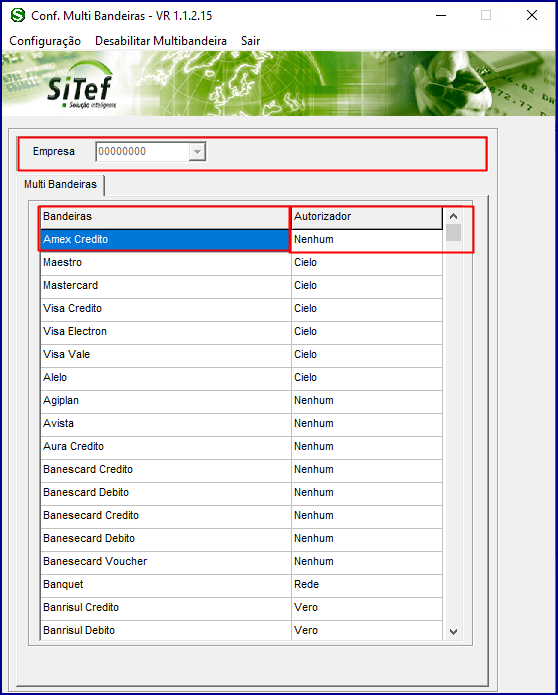Click the Autorizador column header
This screenshot has height=695, width=558.
tap(367, 217)
